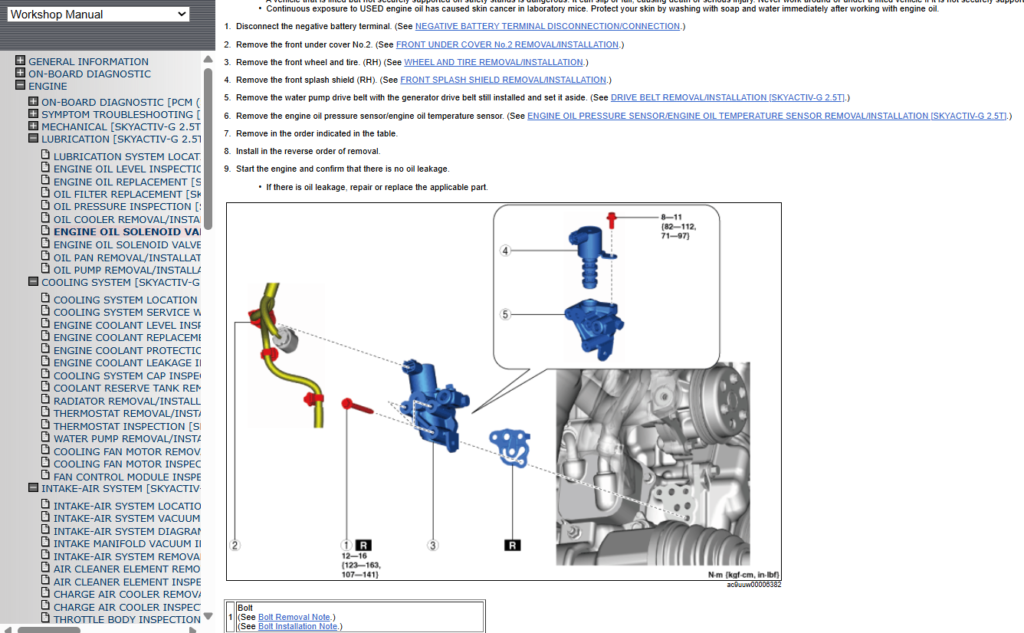
Task: Follow FRONT UNDER COVER No.2 REMOVAL/INSTALLATION link
Action: [507, 44]
